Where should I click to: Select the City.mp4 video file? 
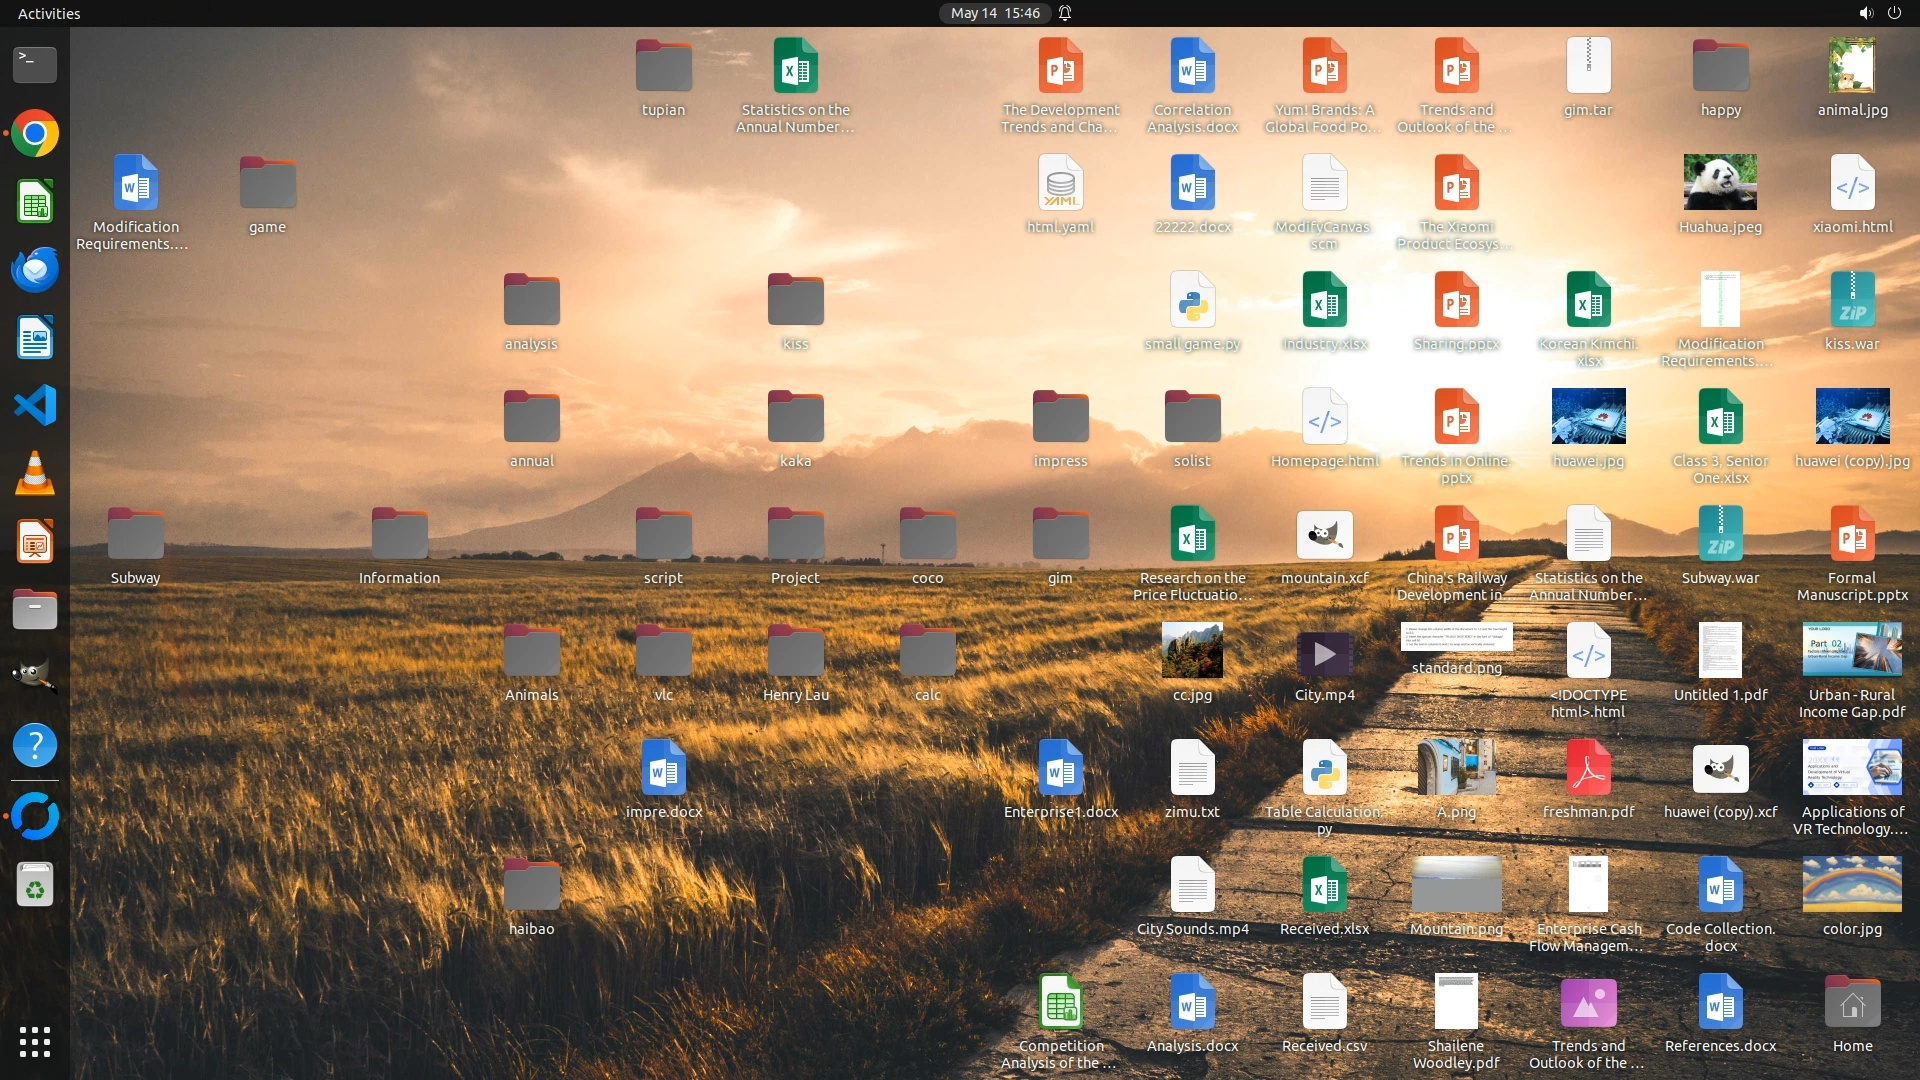tap(1324, 654)
